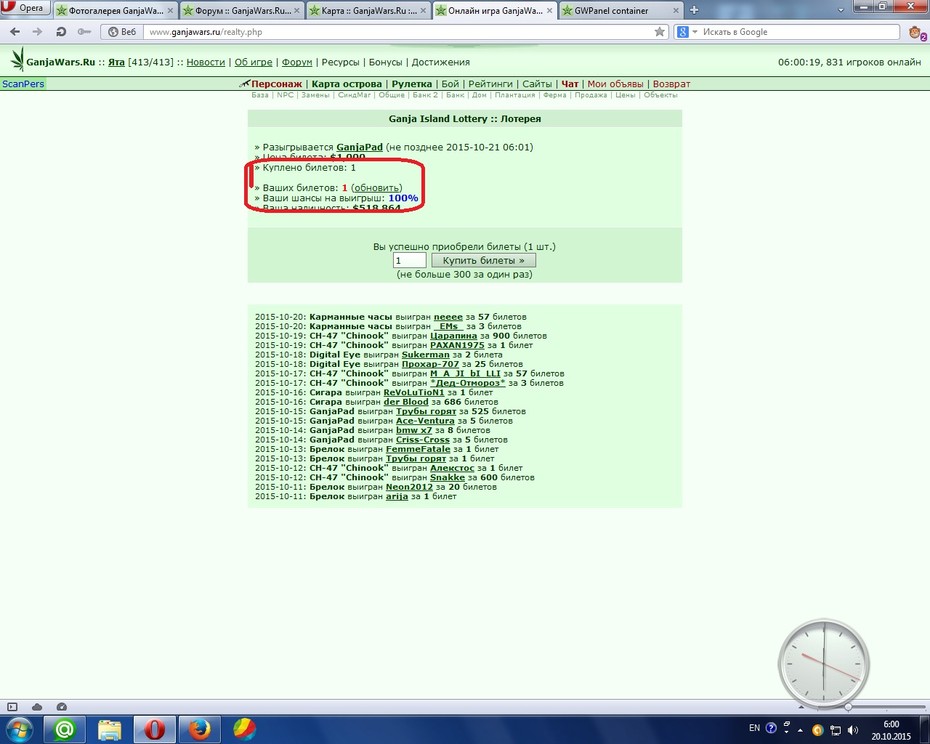This screenshot has width=930, height=744.
Task: Open the Персонаж page
Action: click(276, 84)
